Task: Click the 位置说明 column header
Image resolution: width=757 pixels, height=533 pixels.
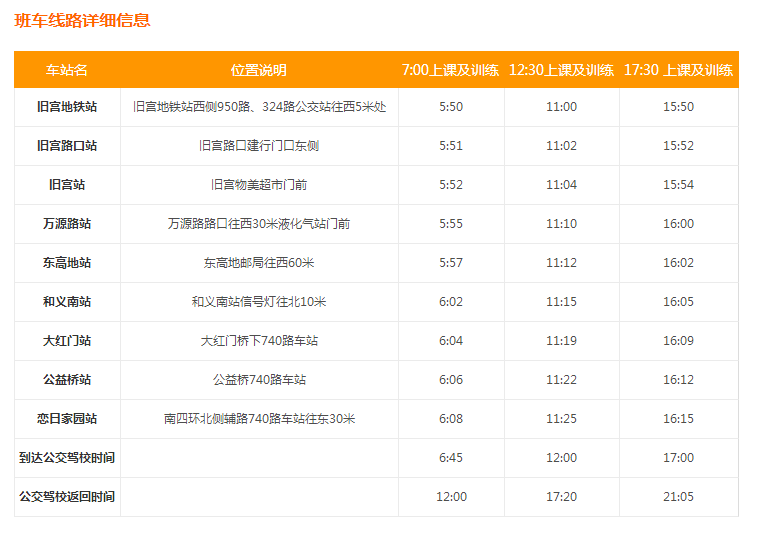Action: (x=258, y=70)
